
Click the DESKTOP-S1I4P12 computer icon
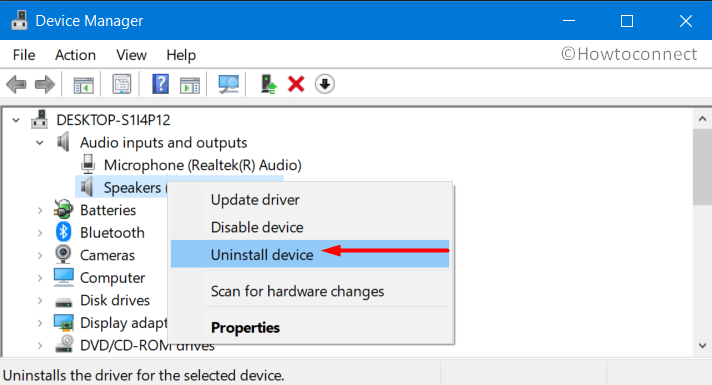[x=40, y=119]
